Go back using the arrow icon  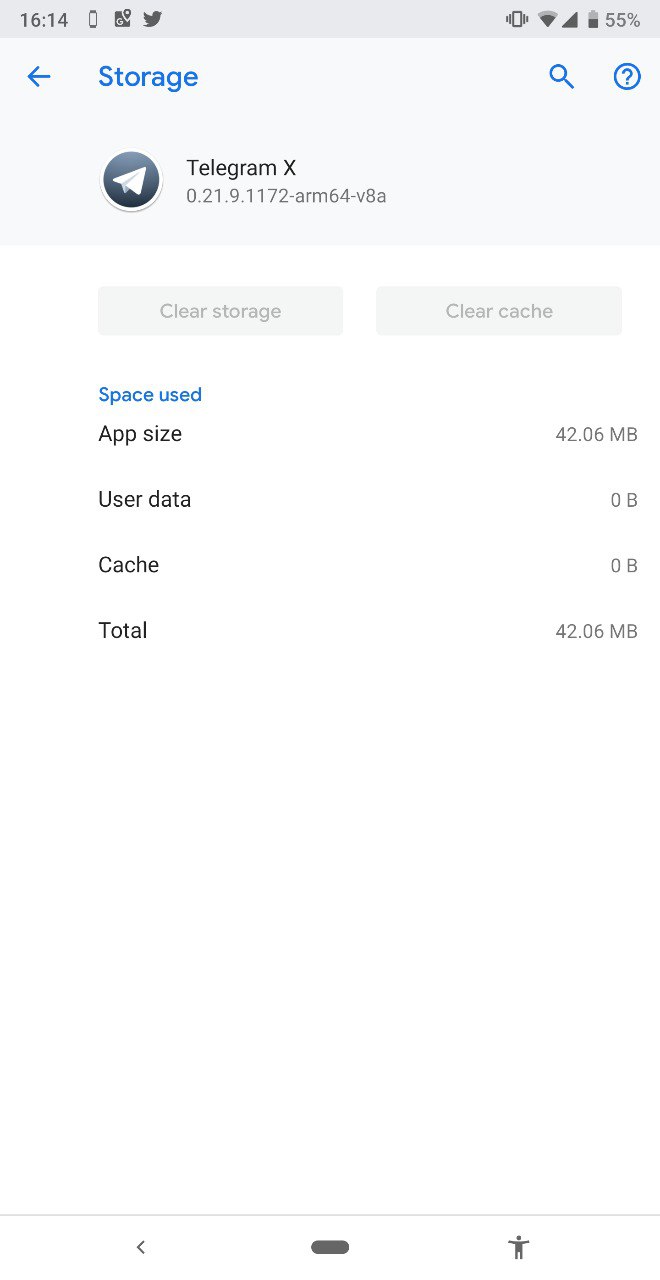point(39,77)
